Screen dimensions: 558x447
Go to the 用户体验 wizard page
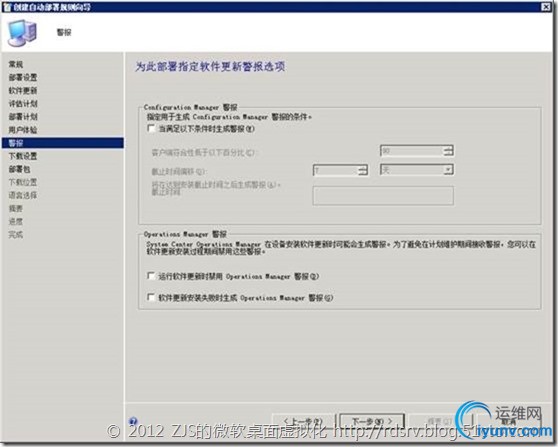23,130
